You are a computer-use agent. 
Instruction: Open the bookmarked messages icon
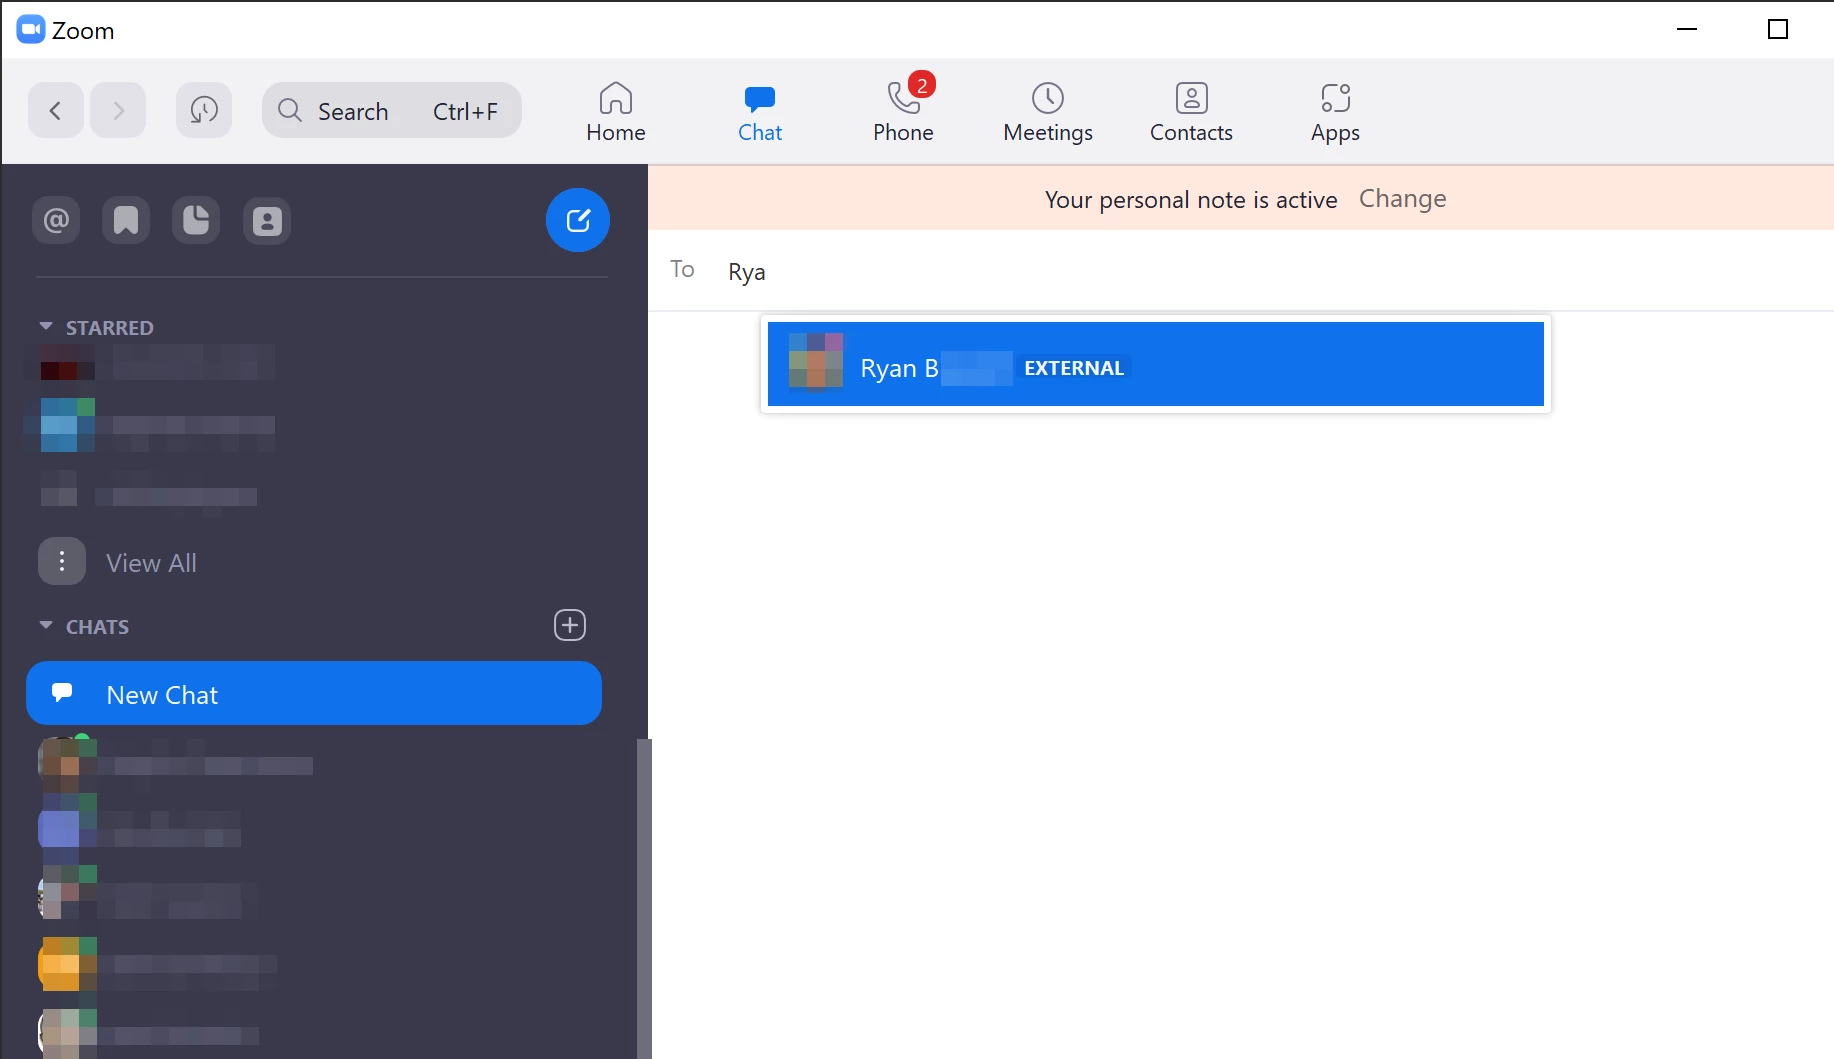(126, 220)
